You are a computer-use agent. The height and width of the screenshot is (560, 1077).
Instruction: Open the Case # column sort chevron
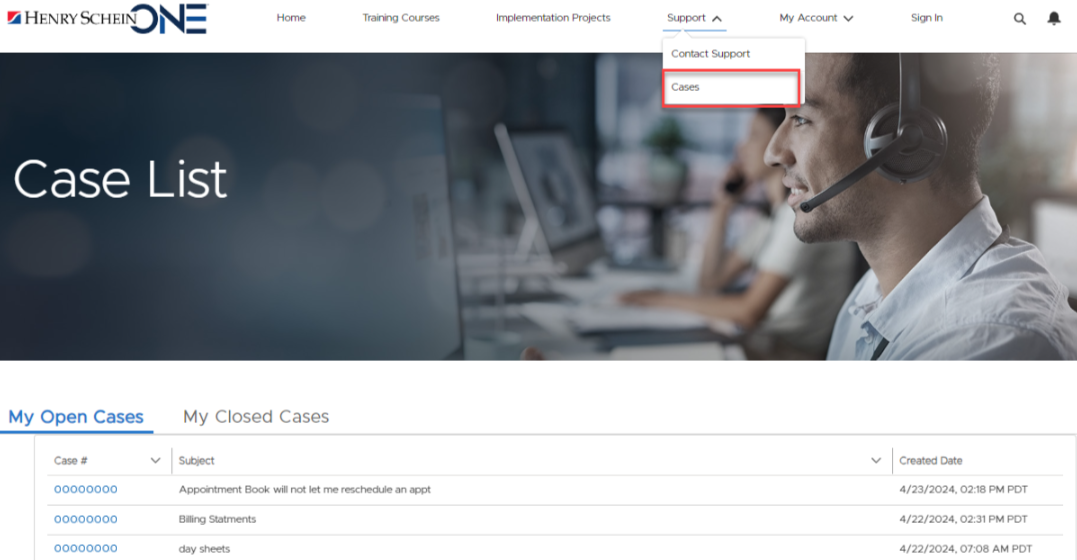(x=155, y=461)
